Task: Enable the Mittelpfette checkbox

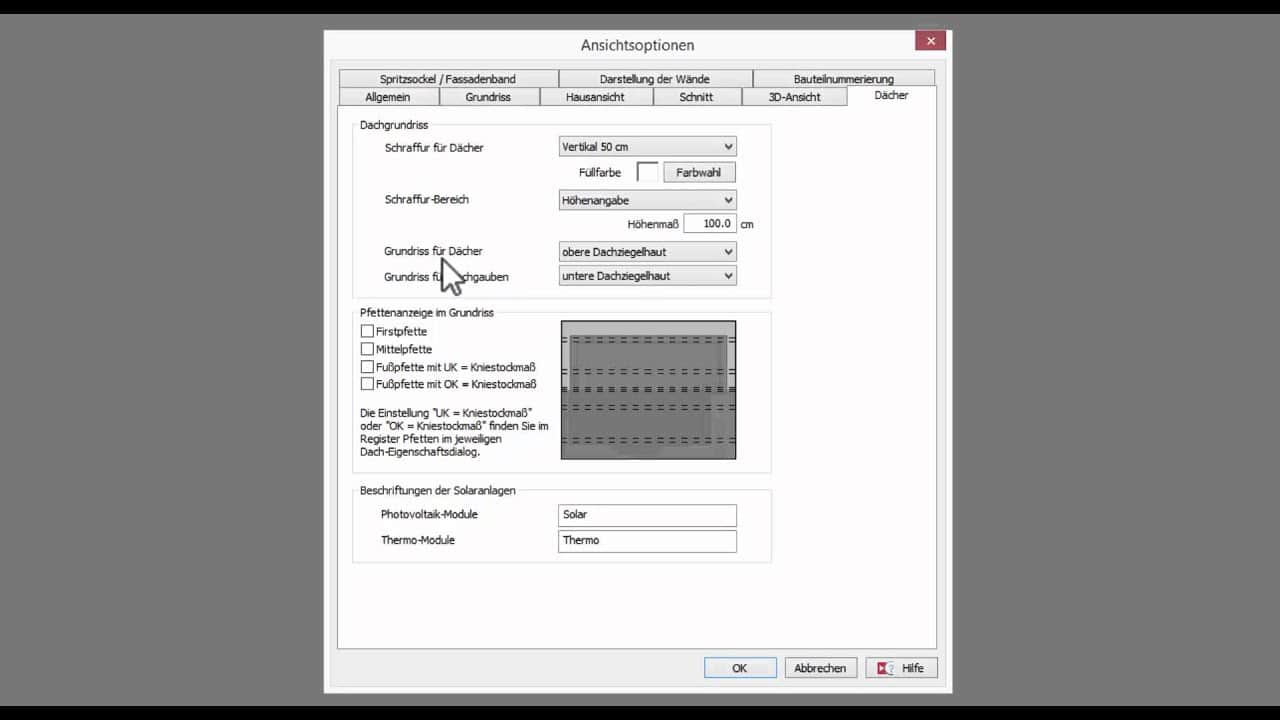Action: coord(367,349)
